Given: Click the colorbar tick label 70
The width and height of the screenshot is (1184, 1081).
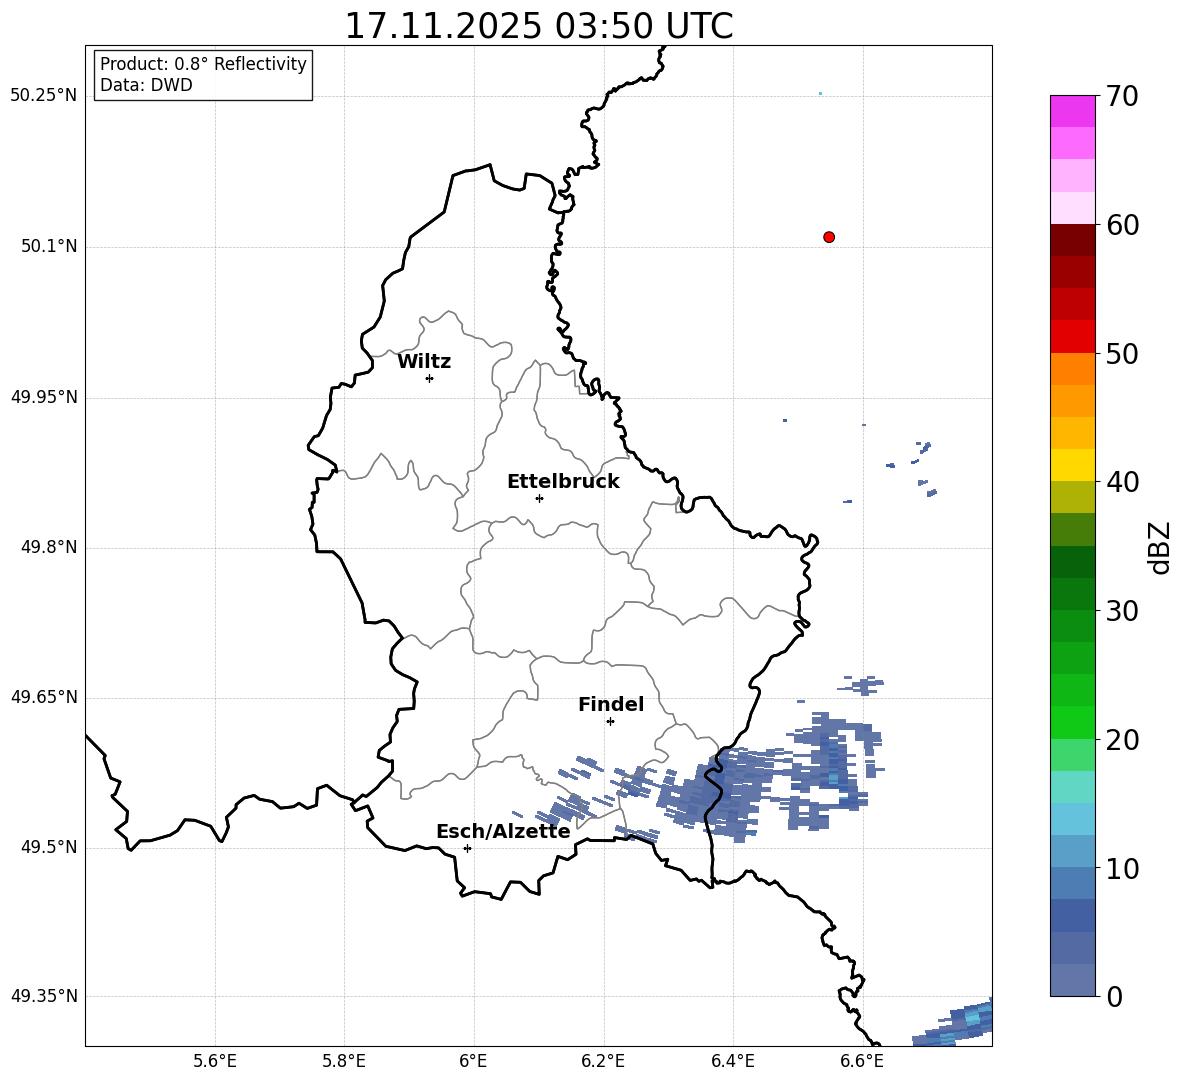Looking at the screenshot, I should tap(1122, 97).
